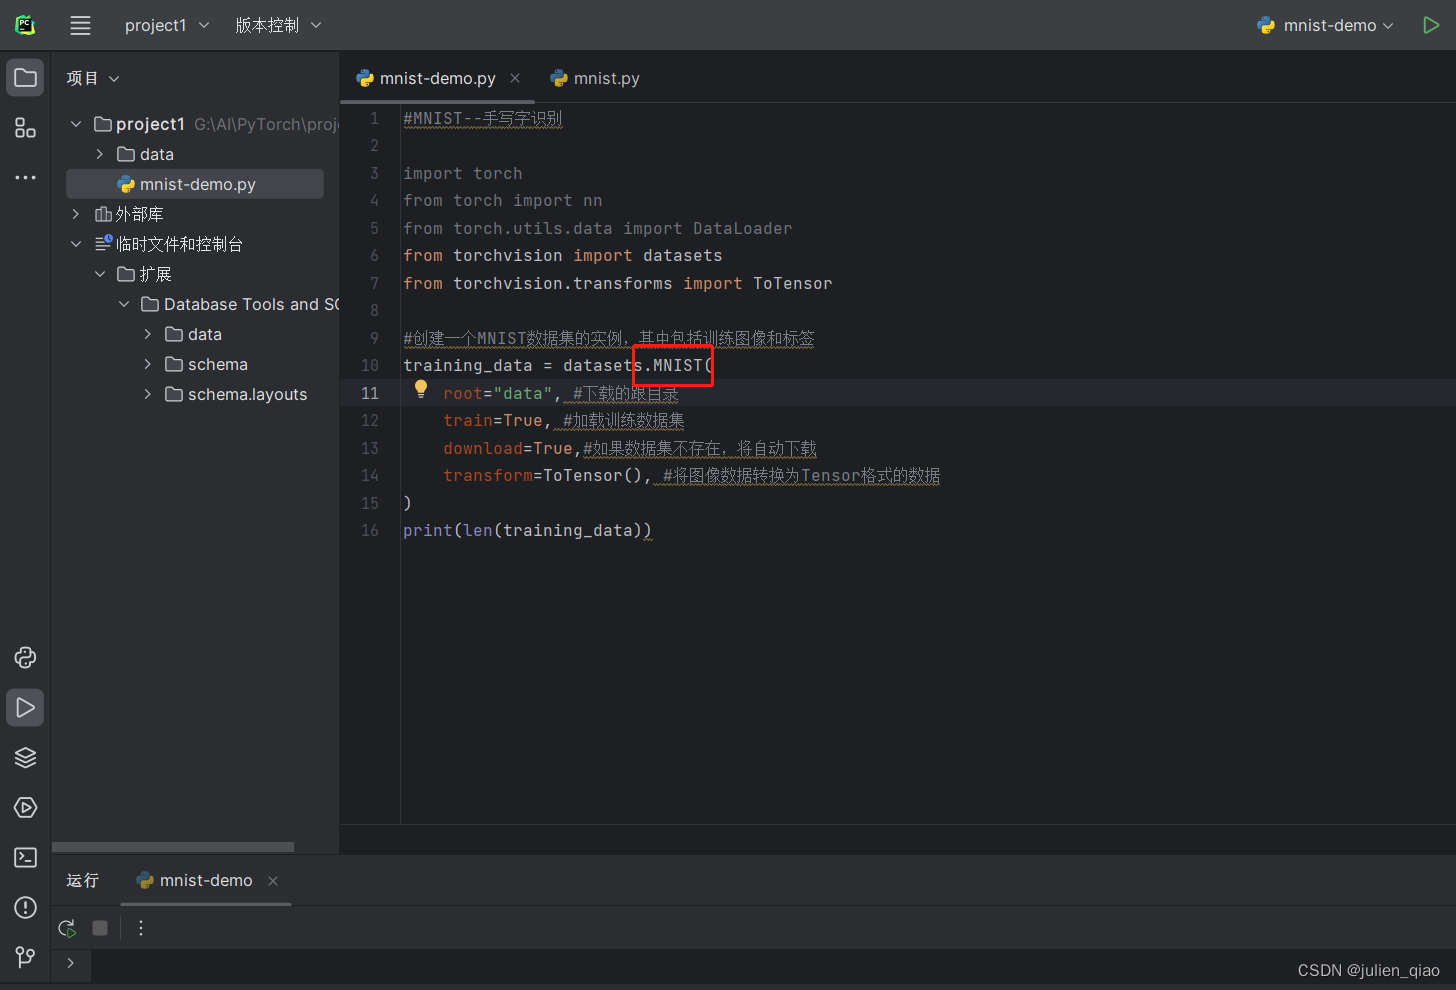
Task: Open the Git version control tool window
Action: coord(25,957)
